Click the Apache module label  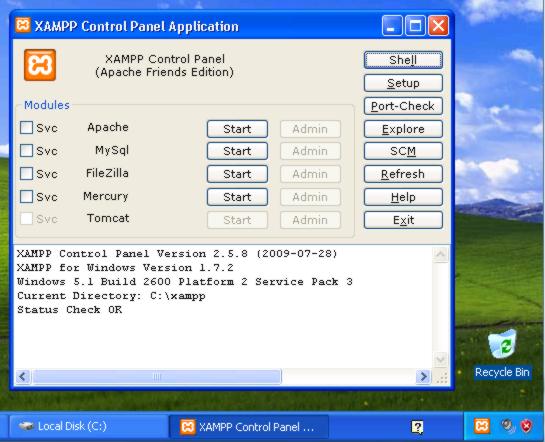(108, 127)
